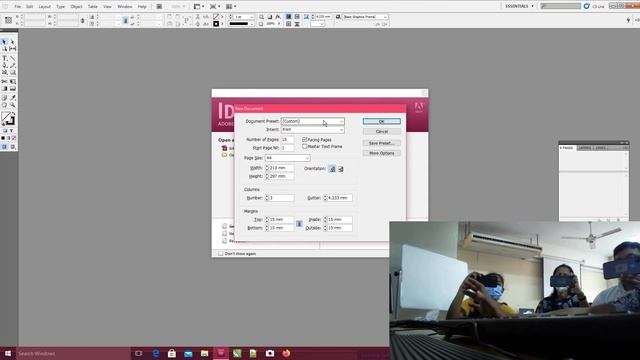Open the Store app from taskbar
640x360 pixels.
click(x=172, y=353)
